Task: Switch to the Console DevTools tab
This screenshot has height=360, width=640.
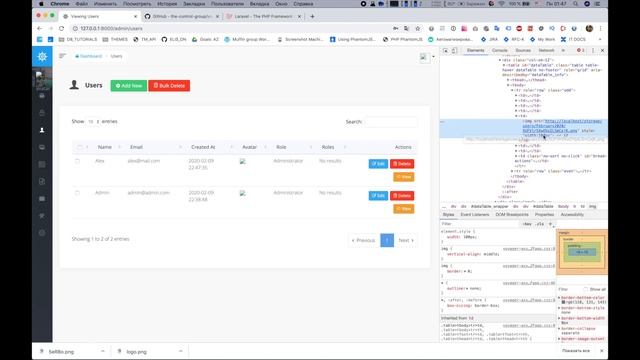Action: click(x=500, y=51)
